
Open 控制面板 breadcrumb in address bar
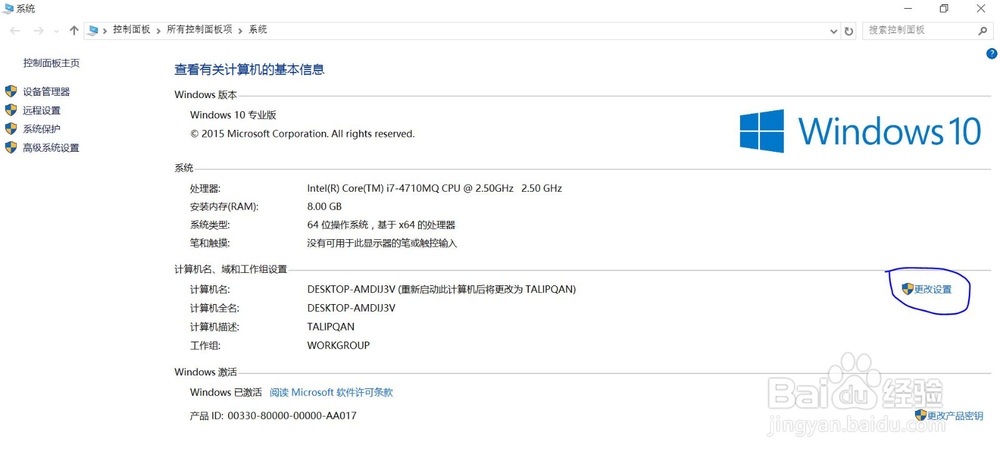point(131,30)
